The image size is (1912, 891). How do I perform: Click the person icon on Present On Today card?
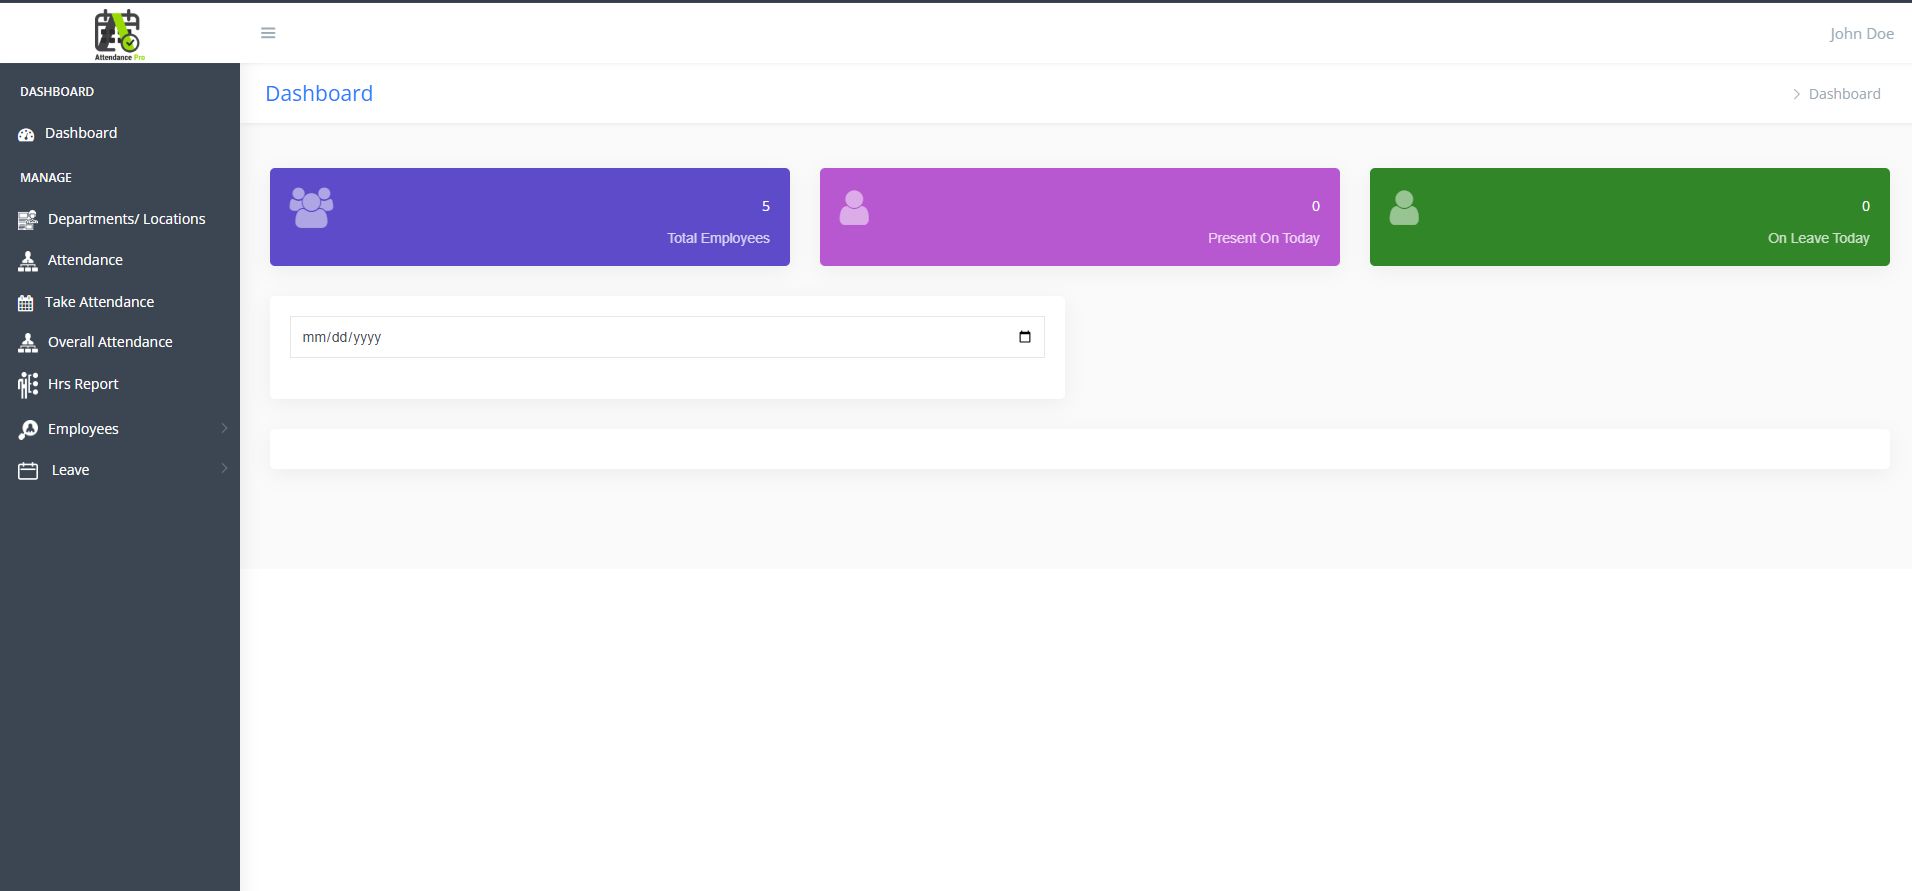click(854, 208)
